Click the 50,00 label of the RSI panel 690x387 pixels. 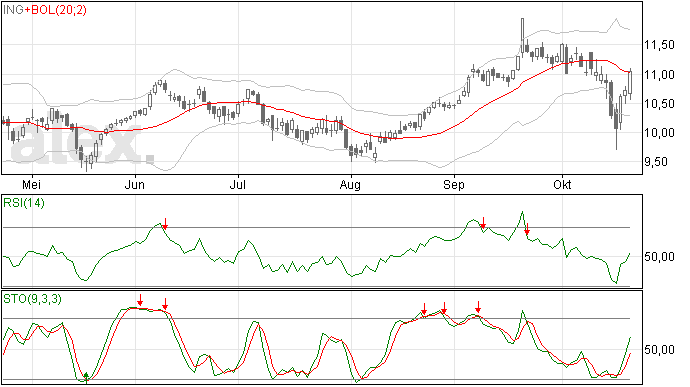tap(659, 257)
